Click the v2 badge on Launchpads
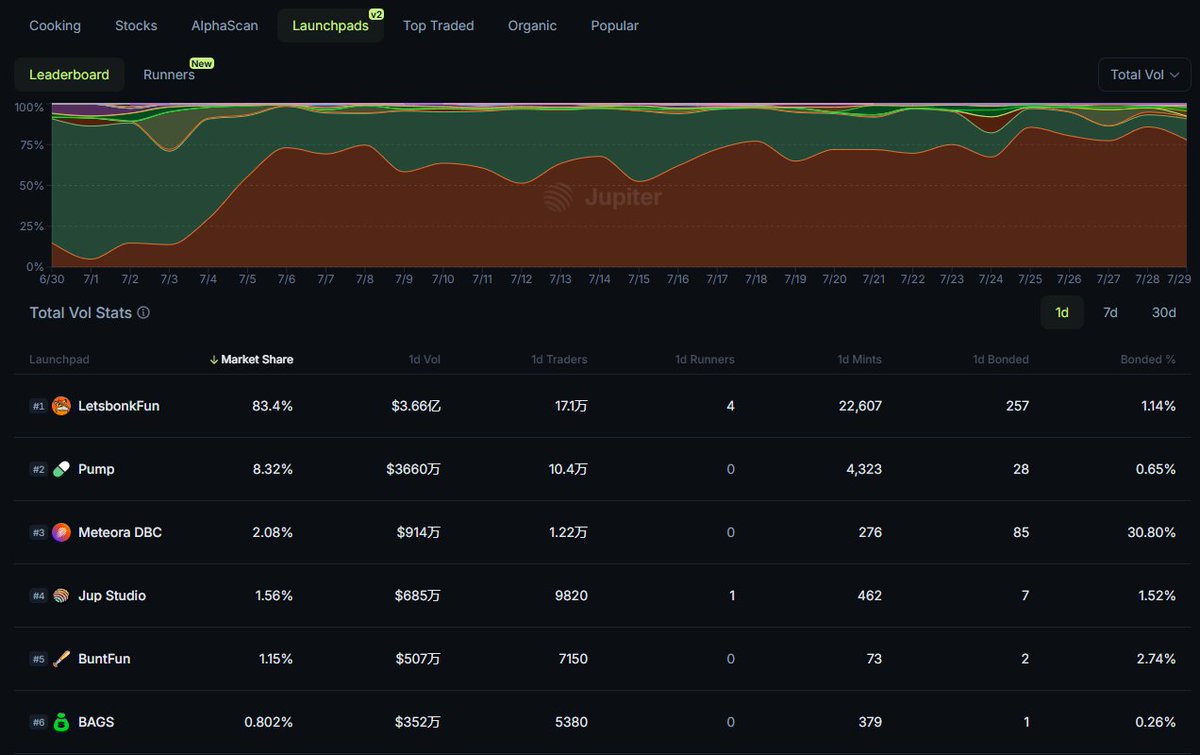 point(375,15)
